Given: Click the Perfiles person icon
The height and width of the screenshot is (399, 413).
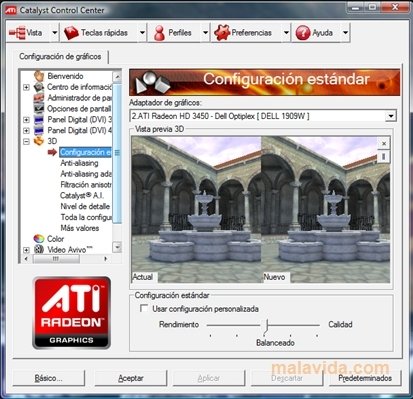Looking at the screenshot, I should 160,33.
